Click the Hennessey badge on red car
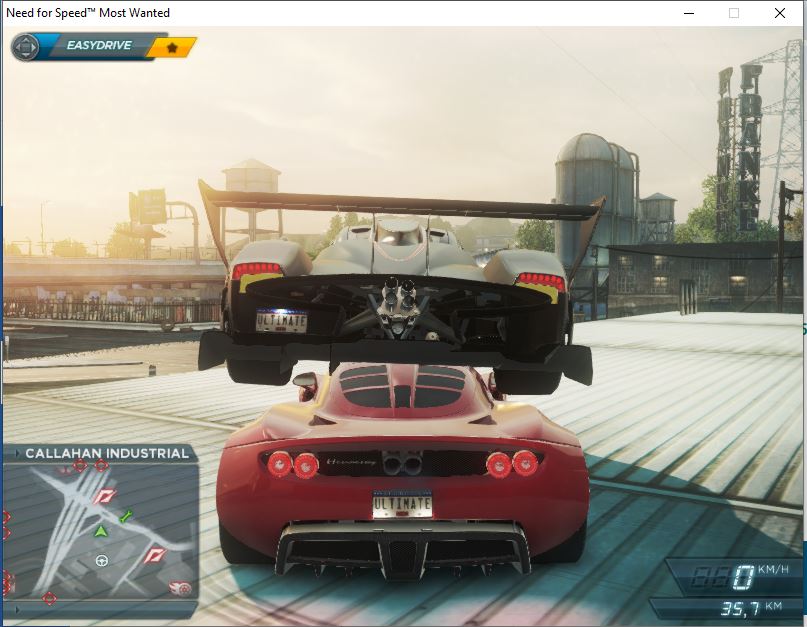This screenshot has height=627, width=807. [x=351, y=462]
